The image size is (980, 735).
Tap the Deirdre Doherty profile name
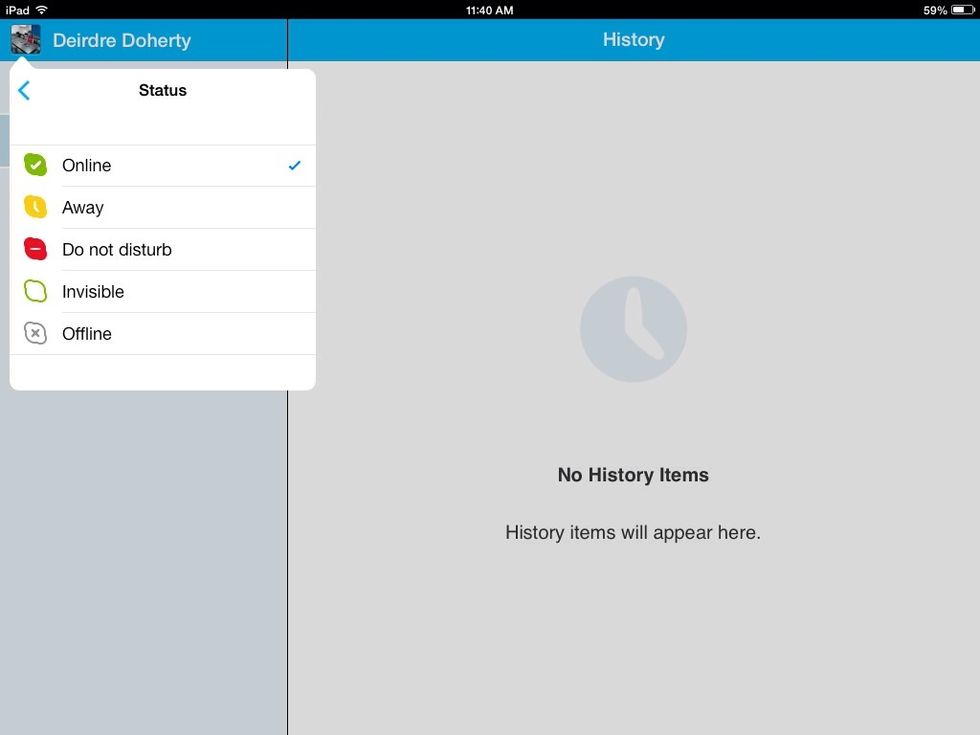tap(121, 40)
